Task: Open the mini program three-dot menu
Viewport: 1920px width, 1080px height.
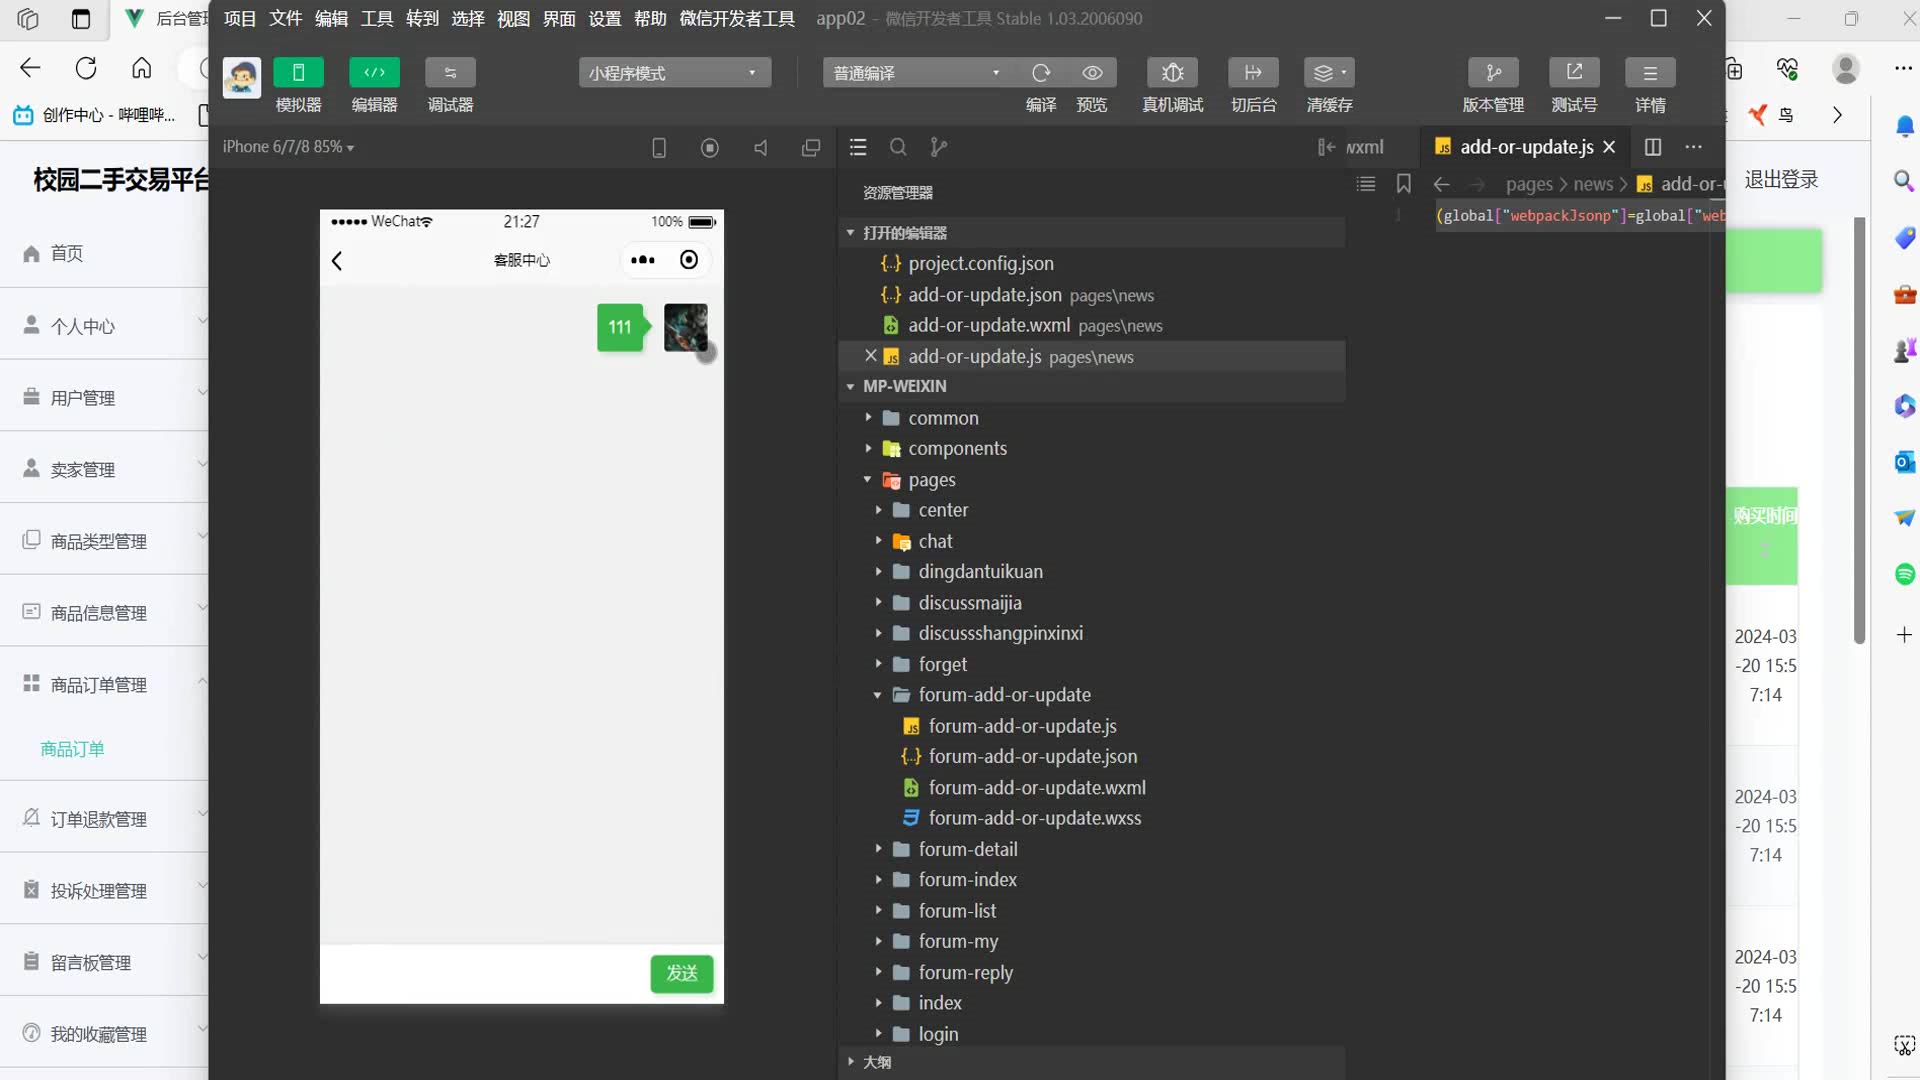Action: click(x=643, y=260)
